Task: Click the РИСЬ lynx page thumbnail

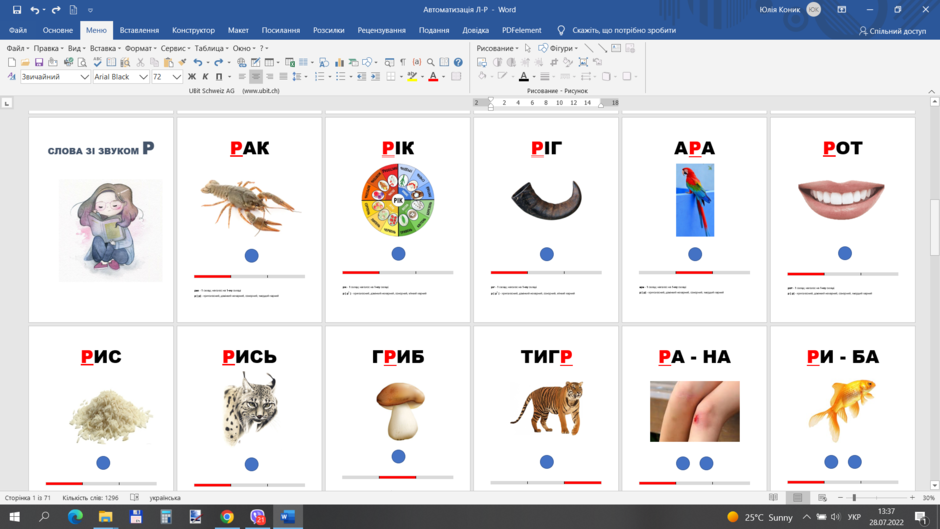Action: pyautogui.click(x=249, y=408)
